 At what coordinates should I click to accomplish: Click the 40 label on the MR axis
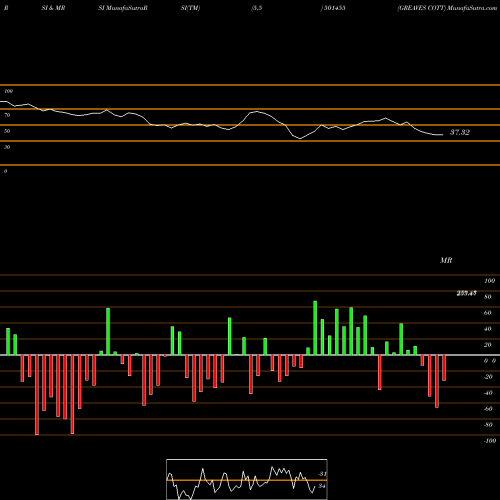pyautogui.click(x=488, y=329)
